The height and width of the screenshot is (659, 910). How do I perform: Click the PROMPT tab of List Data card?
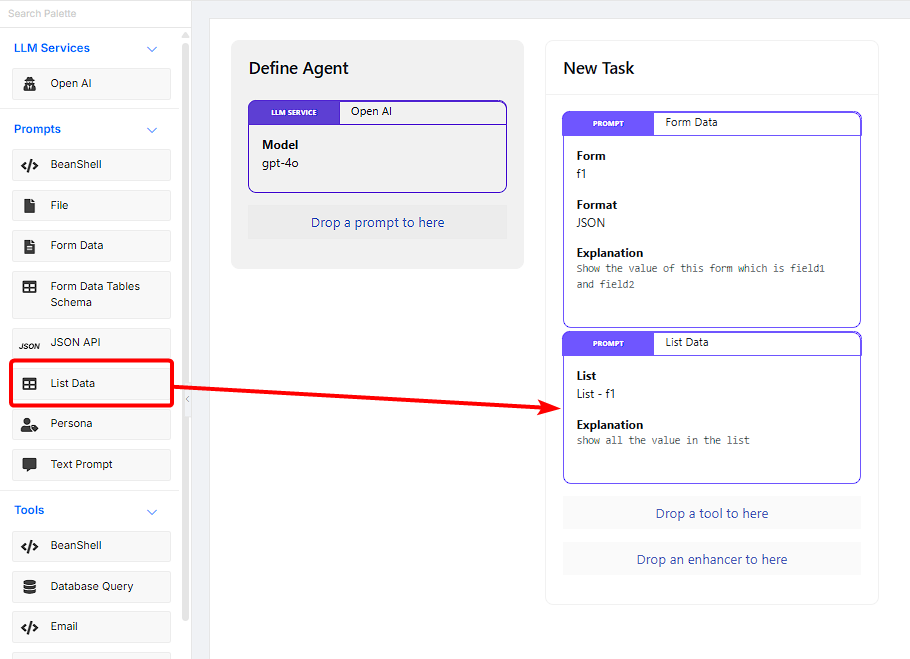[x=608, y=343]
